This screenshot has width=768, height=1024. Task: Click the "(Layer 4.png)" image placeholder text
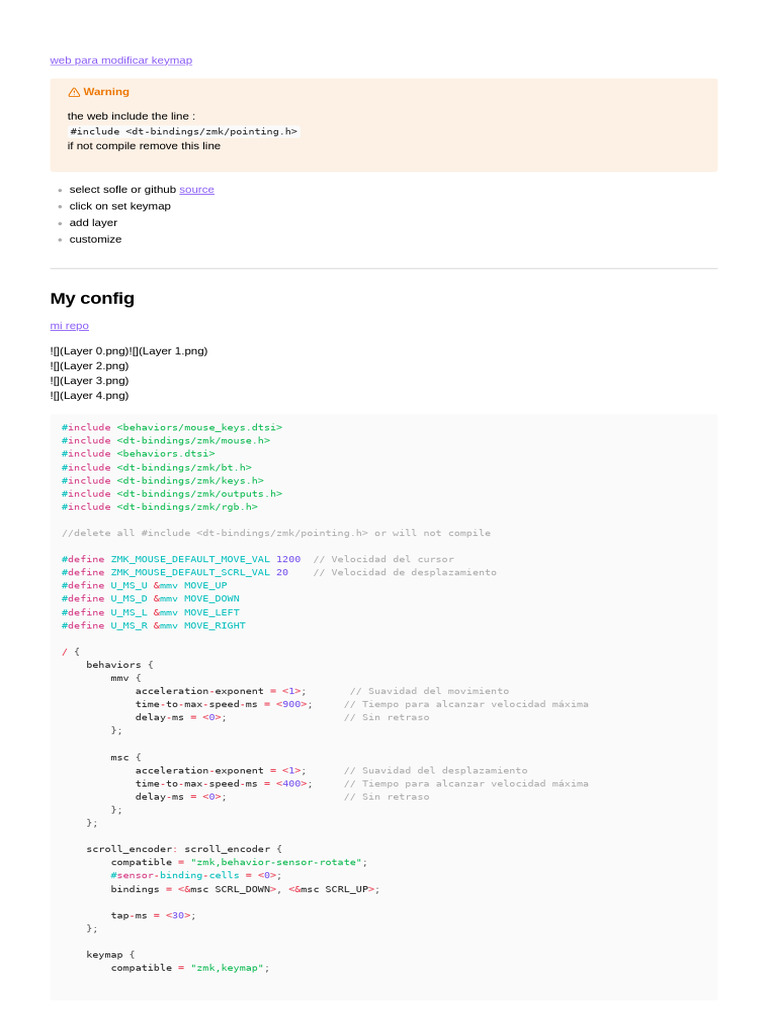click(93, 395)
